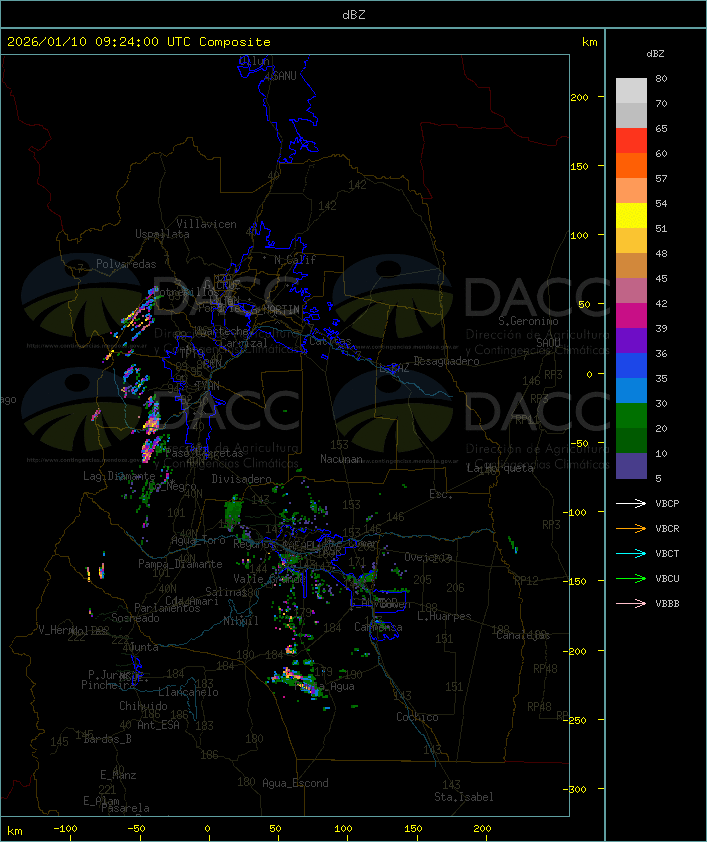Click the Villavicen map label
707x842 pixels.
pyautogui.click(x=206, y=224)
